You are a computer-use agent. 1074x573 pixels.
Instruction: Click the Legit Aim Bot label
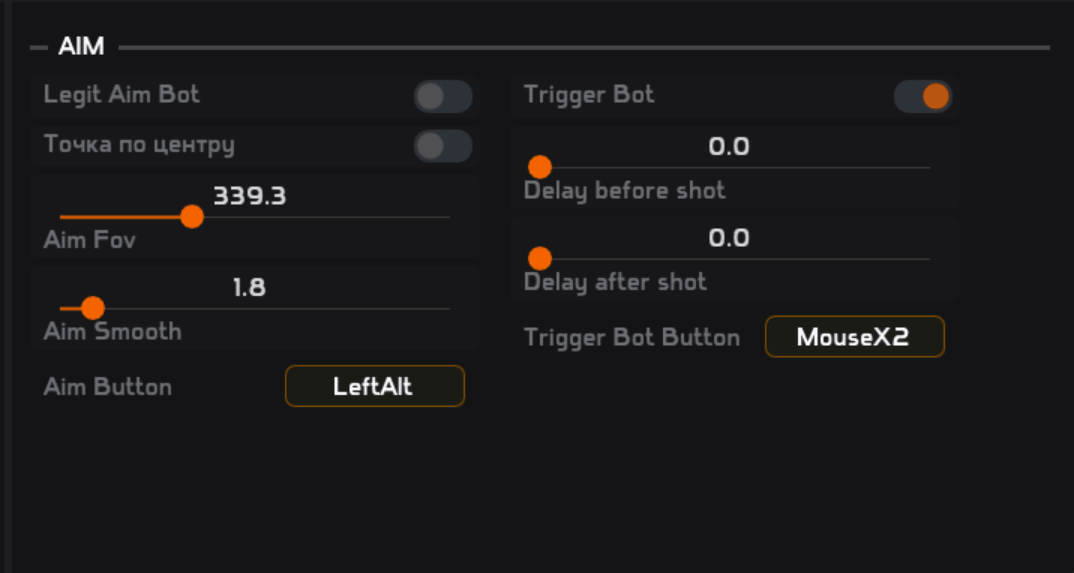pyautogui.click(x=121, y=95)
